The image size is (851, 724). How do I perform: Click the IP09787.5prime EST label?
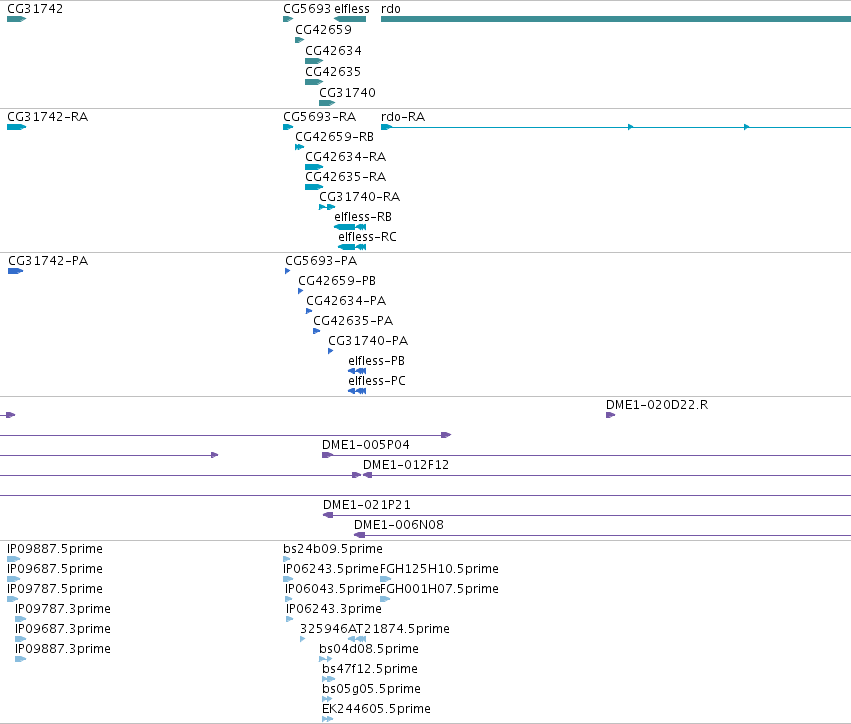55,589
